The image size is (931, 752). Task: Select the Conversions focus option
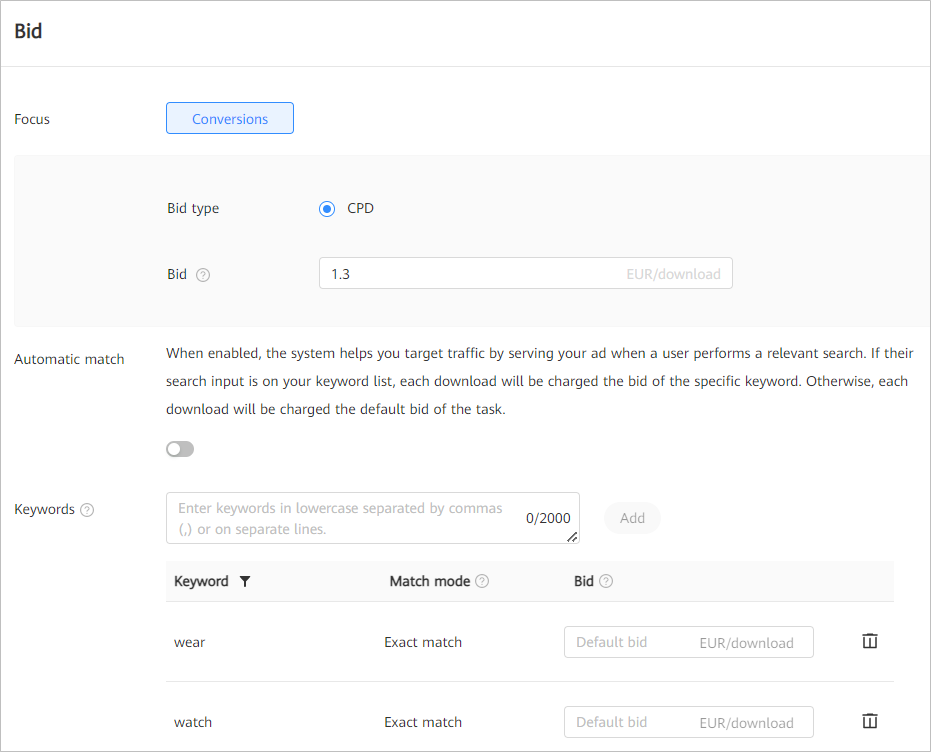(x=229, y=118)
